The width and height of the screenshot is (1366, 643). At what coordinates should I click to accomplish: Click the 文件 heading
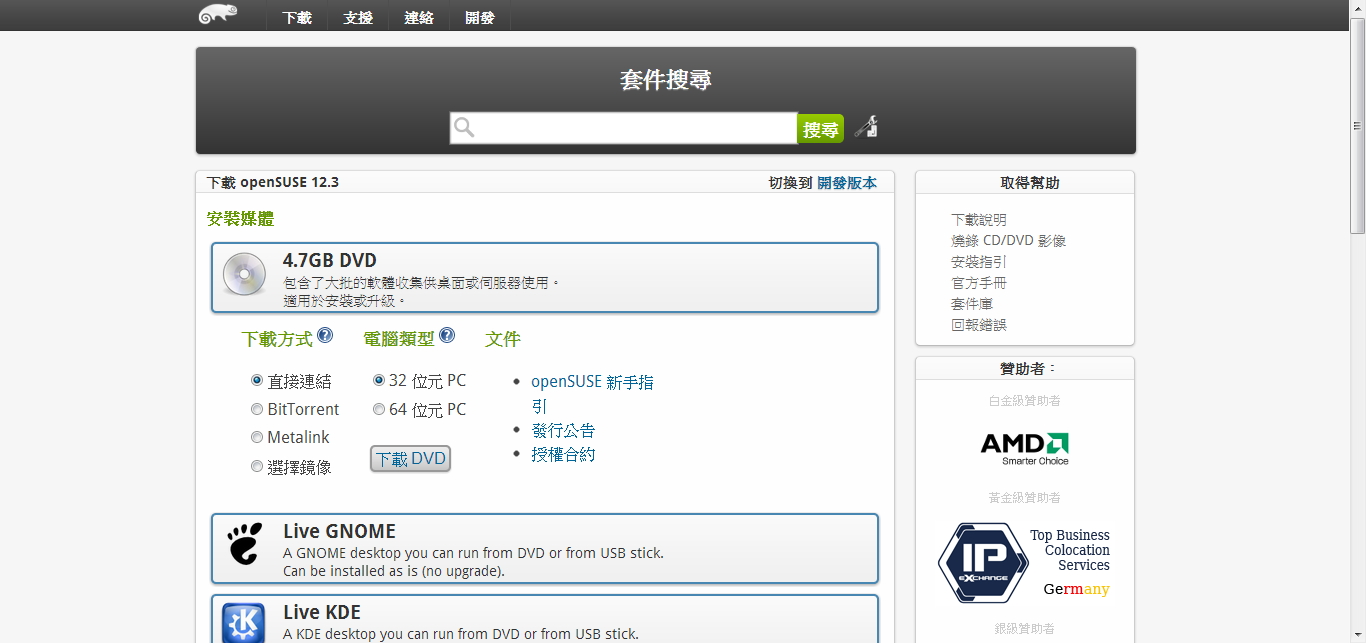(x=503, y=339)
